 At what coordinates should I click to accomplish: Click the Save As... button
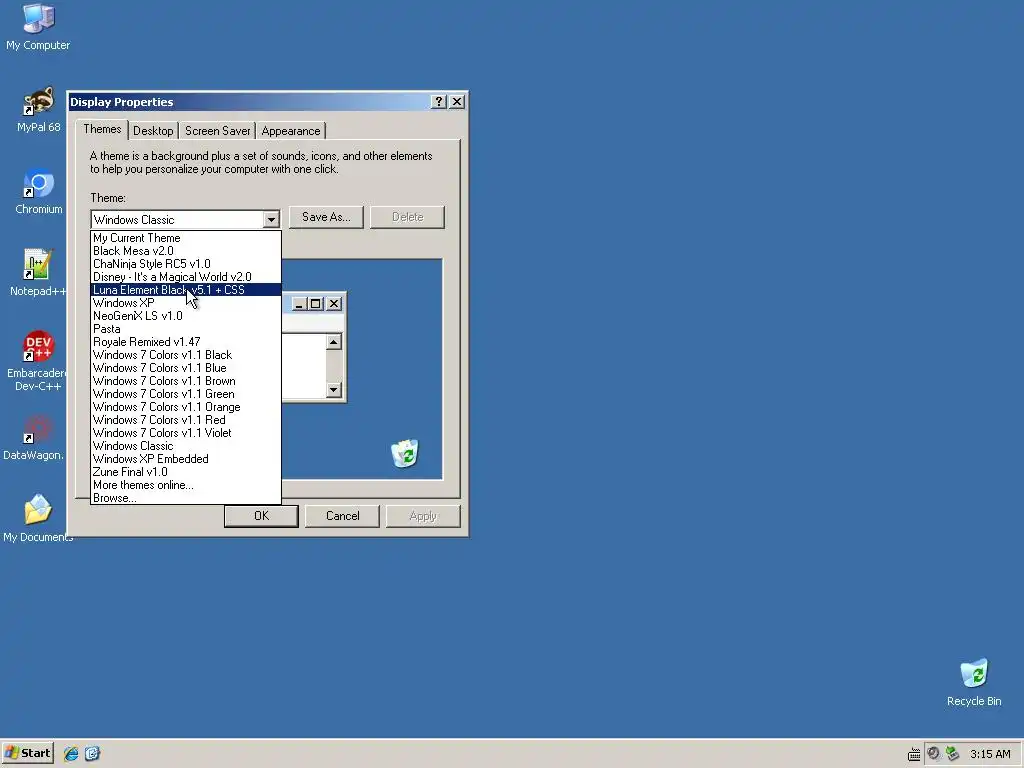(326, 217)
